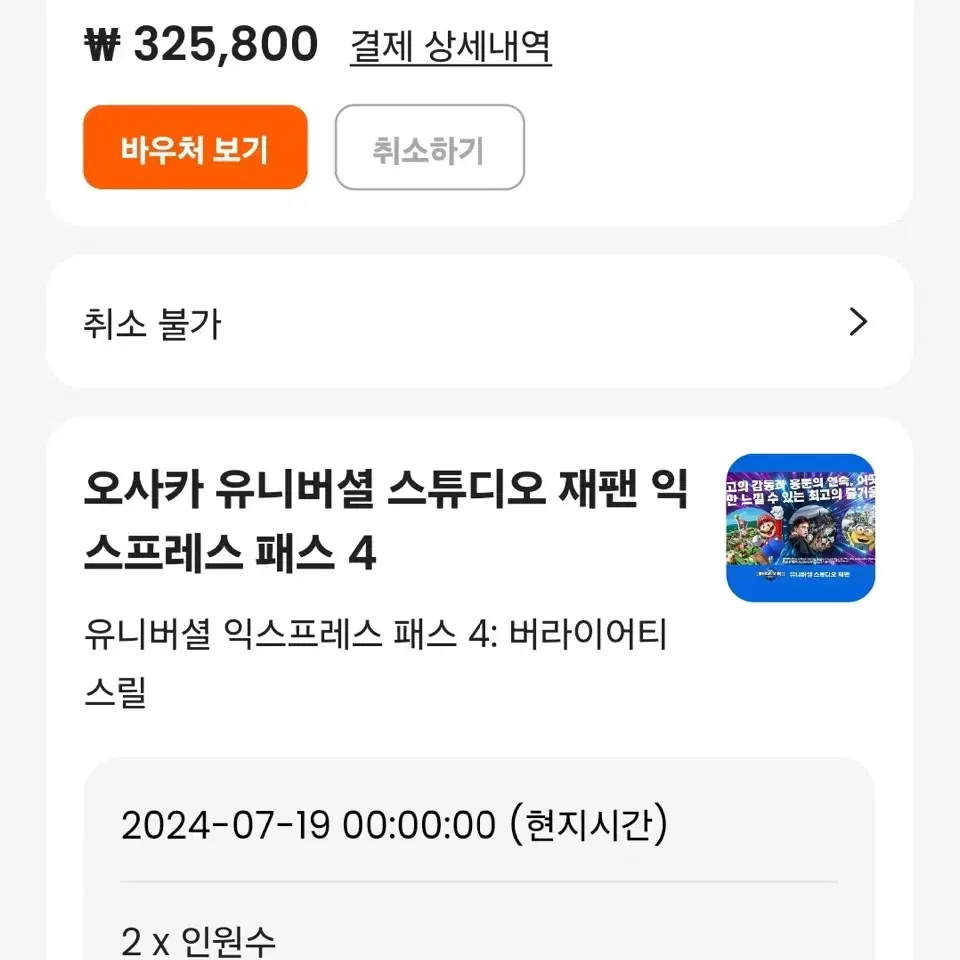Click the purple banner text in thumbnail
This screenshot has width=960, height=960.
800,489
